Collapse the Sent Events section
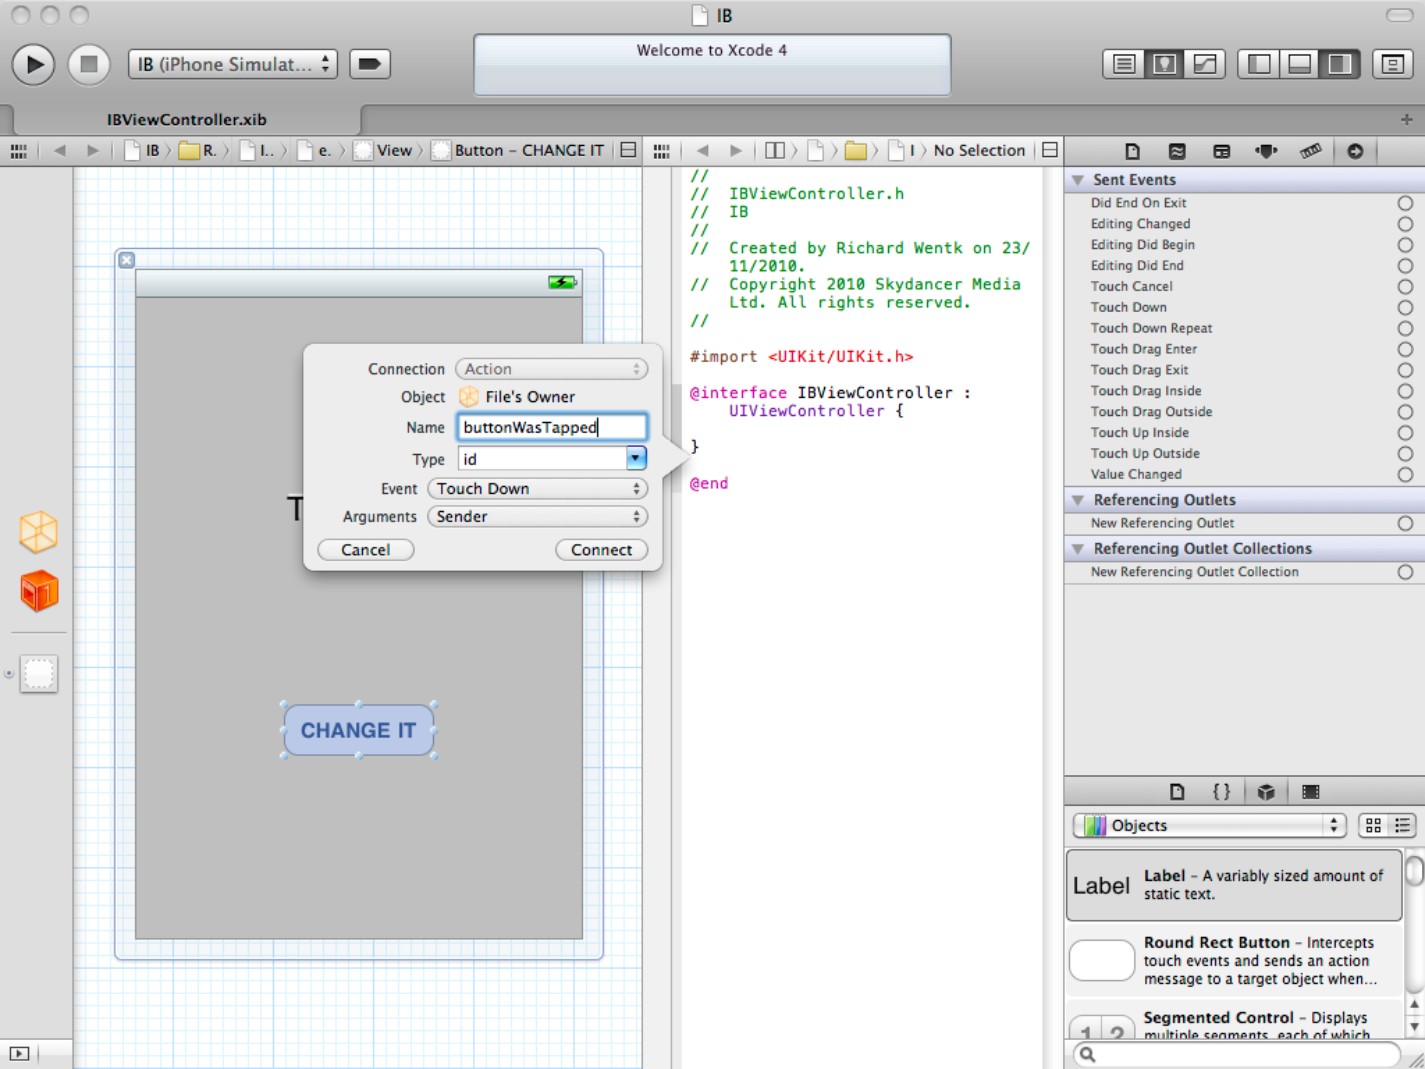Screen dimensions: 1425x1069 point(1078,180)
